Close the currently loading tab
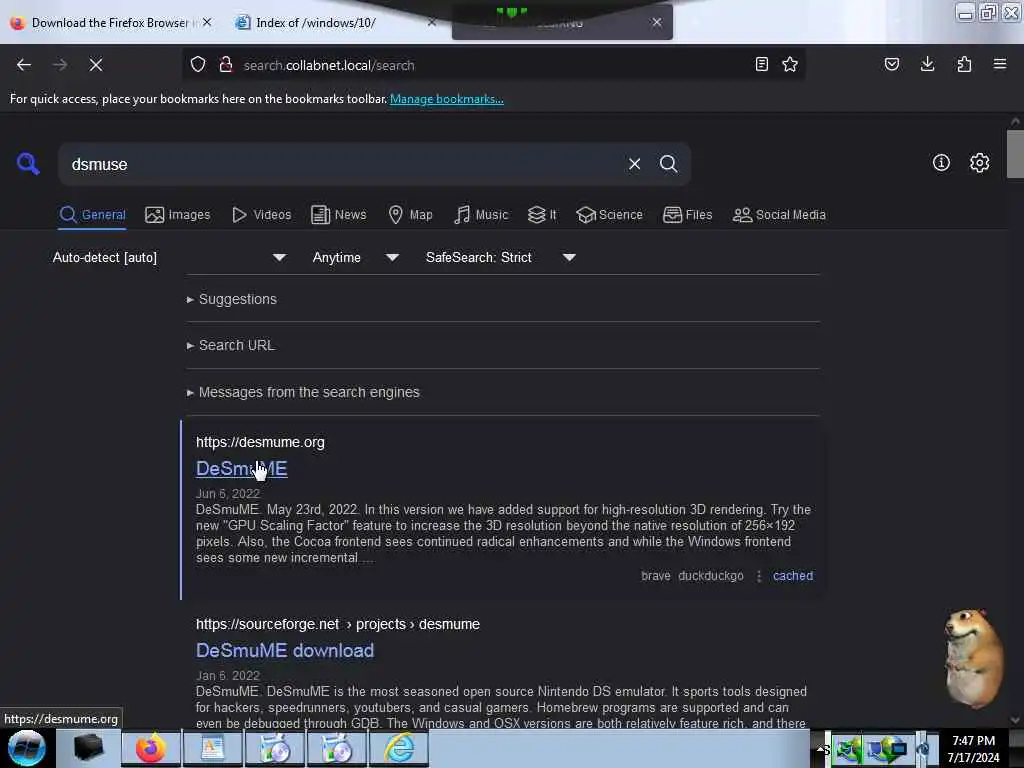1024x768 pixels. click(657, 22)
